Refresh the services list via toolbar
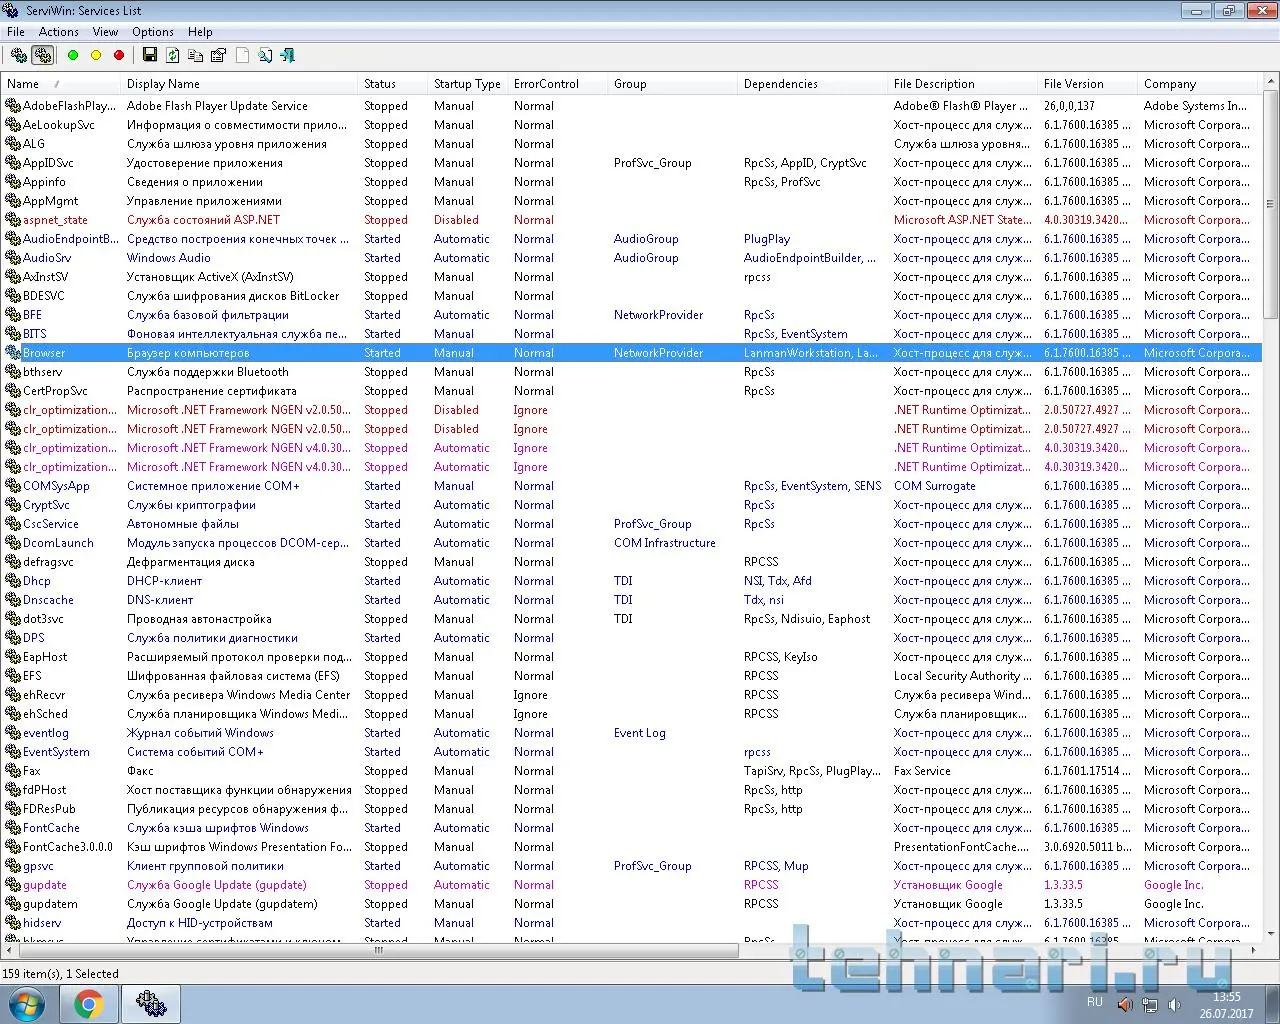The image size is (1280, 1024). [173, 56]
